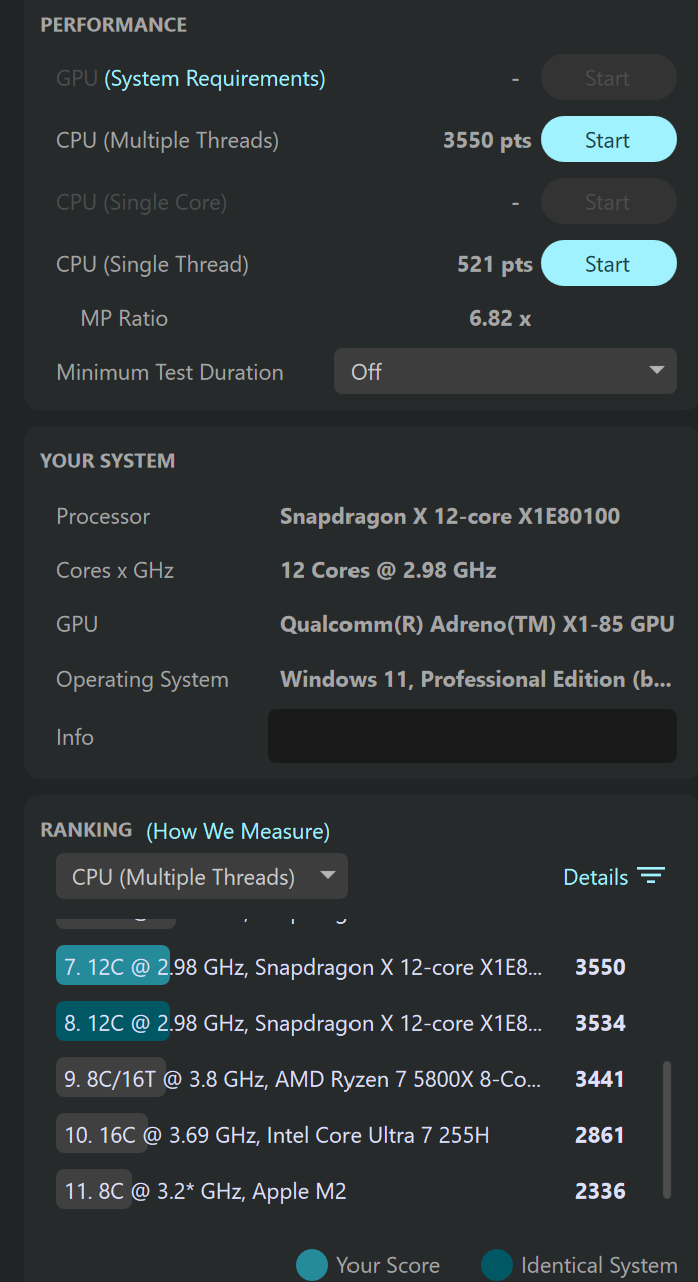
Task: Click the ranking list vertical scrollbar
Action: tap(667, 1130)
